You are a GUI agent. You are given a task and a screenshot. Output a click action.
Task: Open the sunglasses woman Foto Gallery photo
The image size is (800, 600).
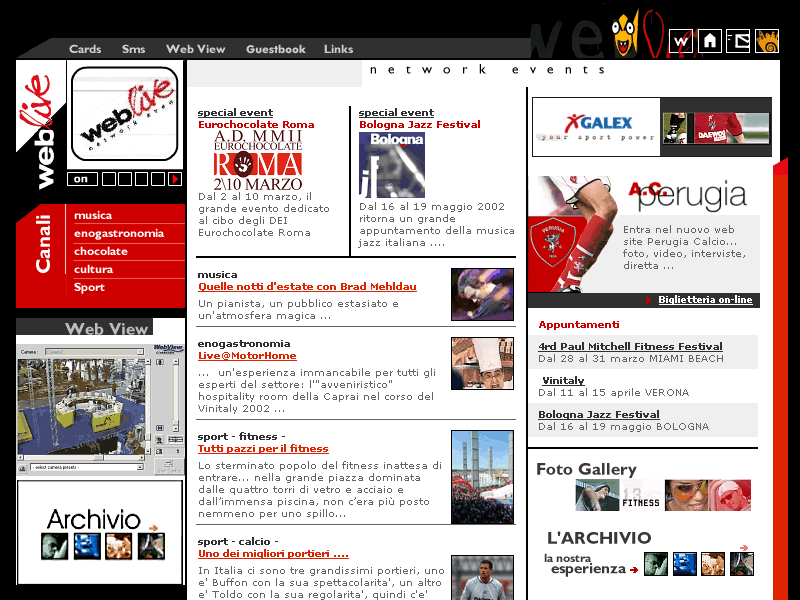point(686,495)
